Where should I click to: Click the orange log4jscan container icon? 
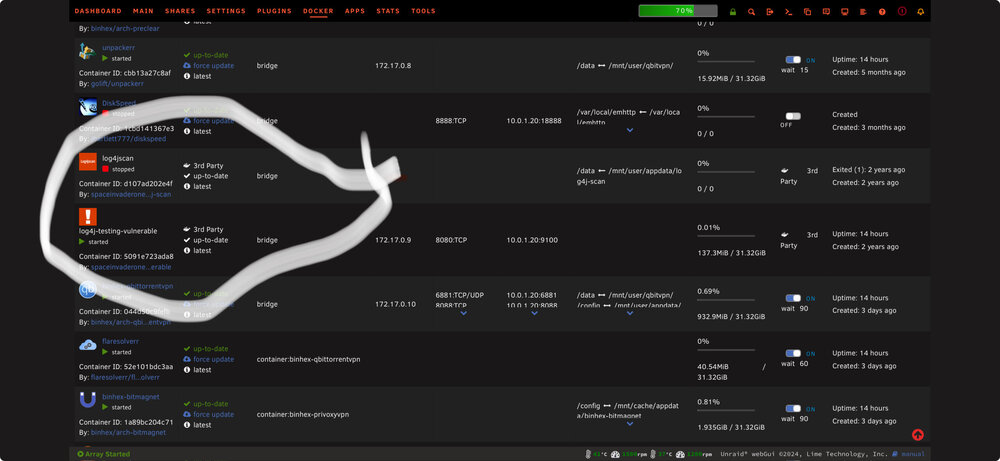[x=87, y=162]
